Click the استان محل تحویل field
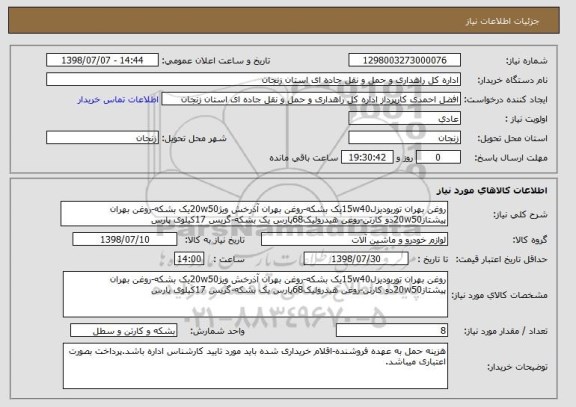The width and height of the screenshot is (576, 407). (x=404, y=138)
